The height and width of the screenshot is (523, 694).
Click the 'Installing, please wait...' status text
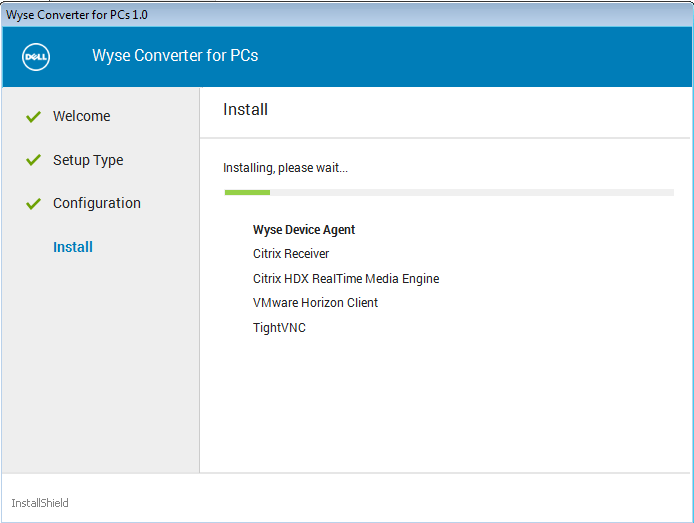285,168
